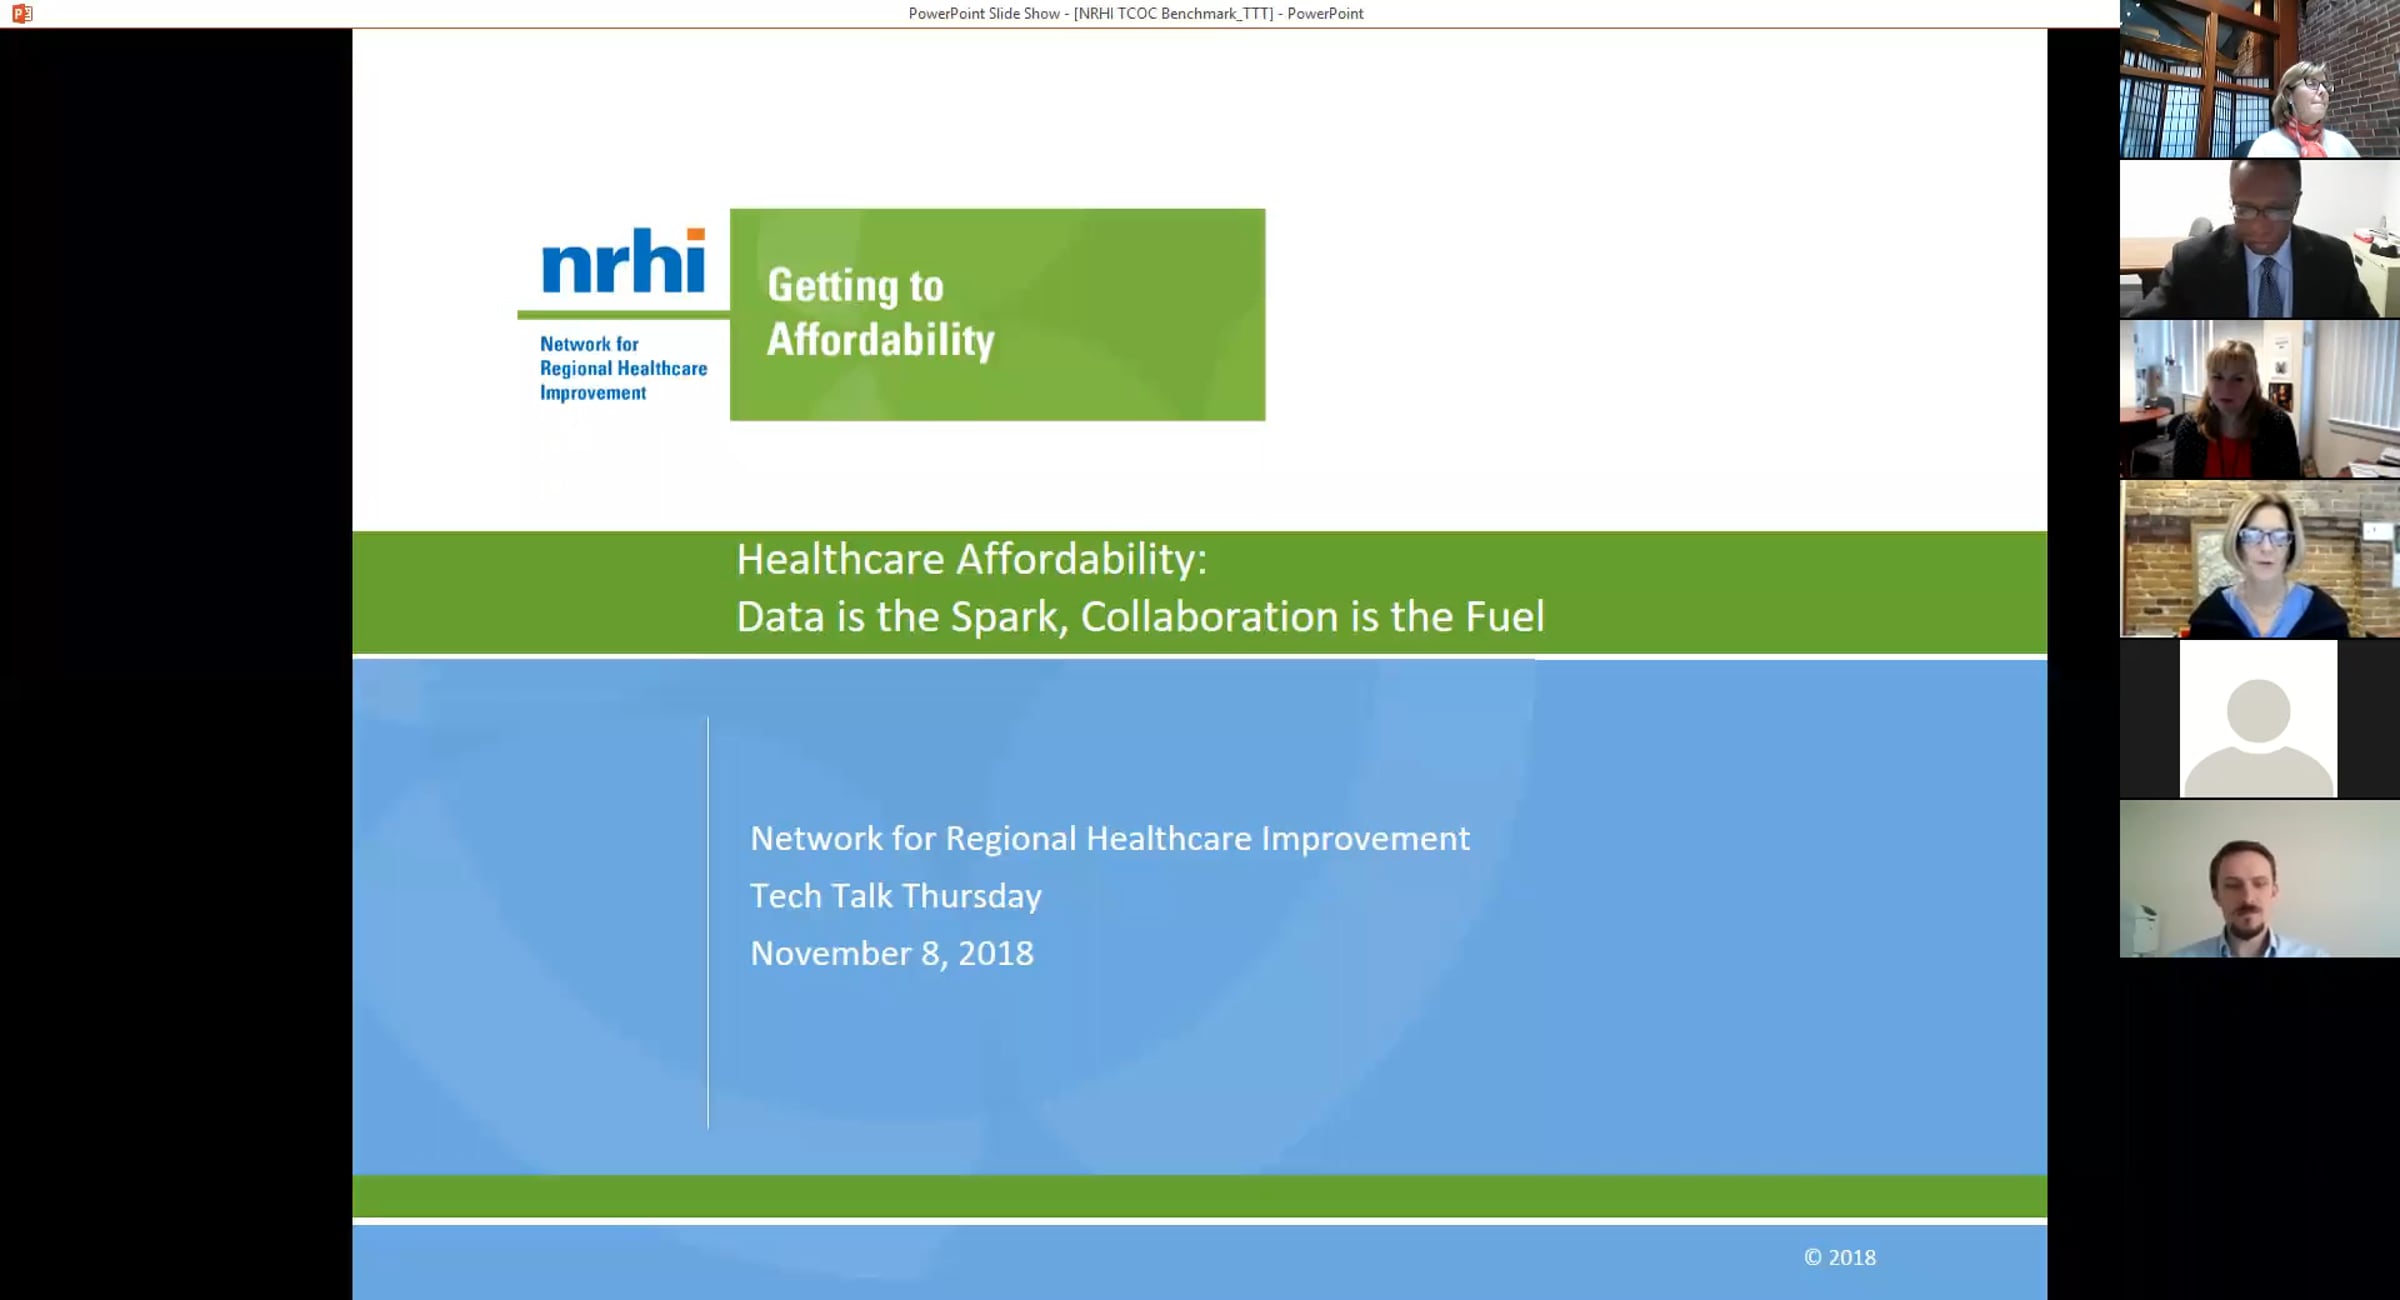Image resolution: width=2400 pixels, height=1300 pixels.
Task: Click 'Network for Regional Healthcare Improvement' blue-area text
Action: 1110,838
